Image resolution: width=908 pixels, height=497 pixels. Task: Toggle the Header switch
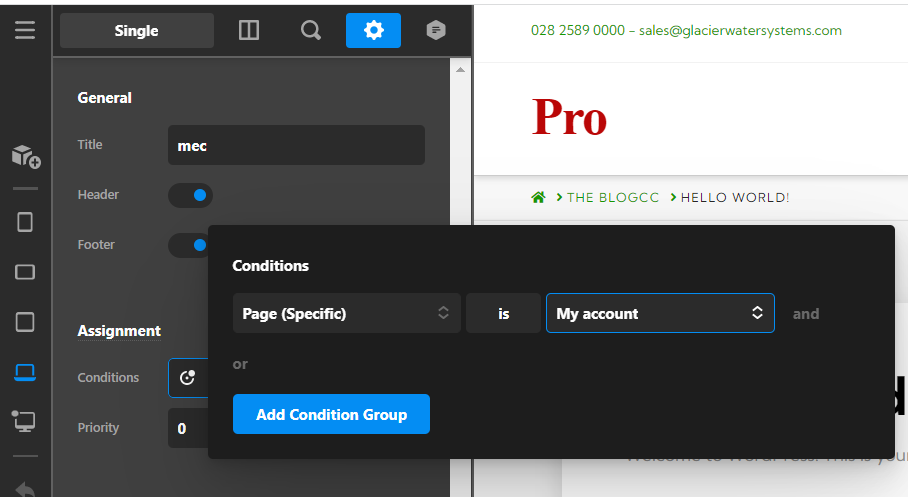pyautogui.click(x=190, y=195)
